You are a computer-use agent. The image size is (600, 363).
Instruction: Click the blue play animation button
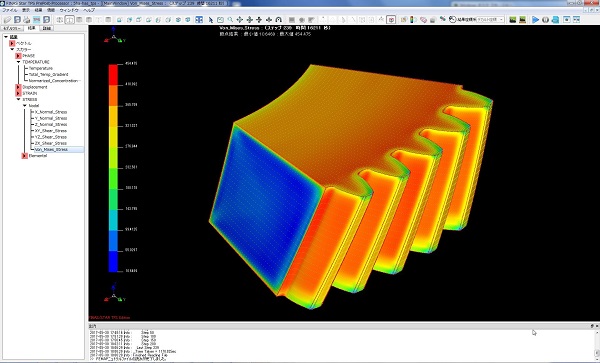tap(535, 20)
